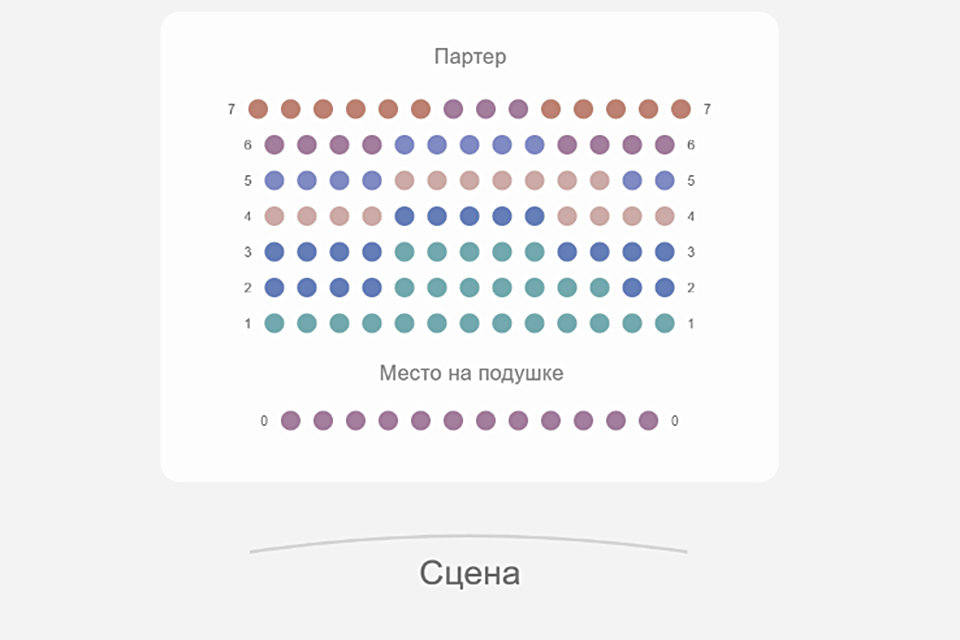Click the leftmost dark blue seat in row 4
The height and width of the screenshot is (640, 960).
click(404, 216)
